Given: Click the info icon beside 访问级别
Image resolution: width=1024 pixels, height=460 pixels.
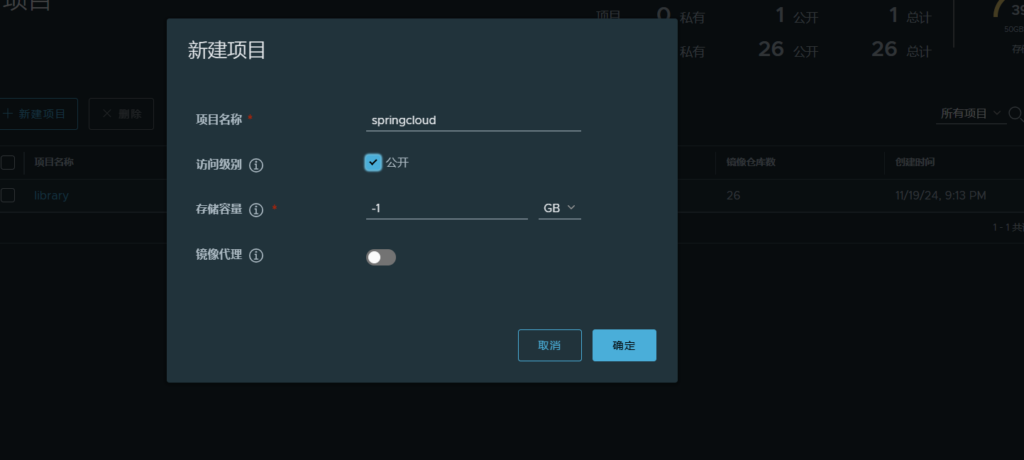Looking at the screenshot, I should pyautogui.click(x=256, y=165).
